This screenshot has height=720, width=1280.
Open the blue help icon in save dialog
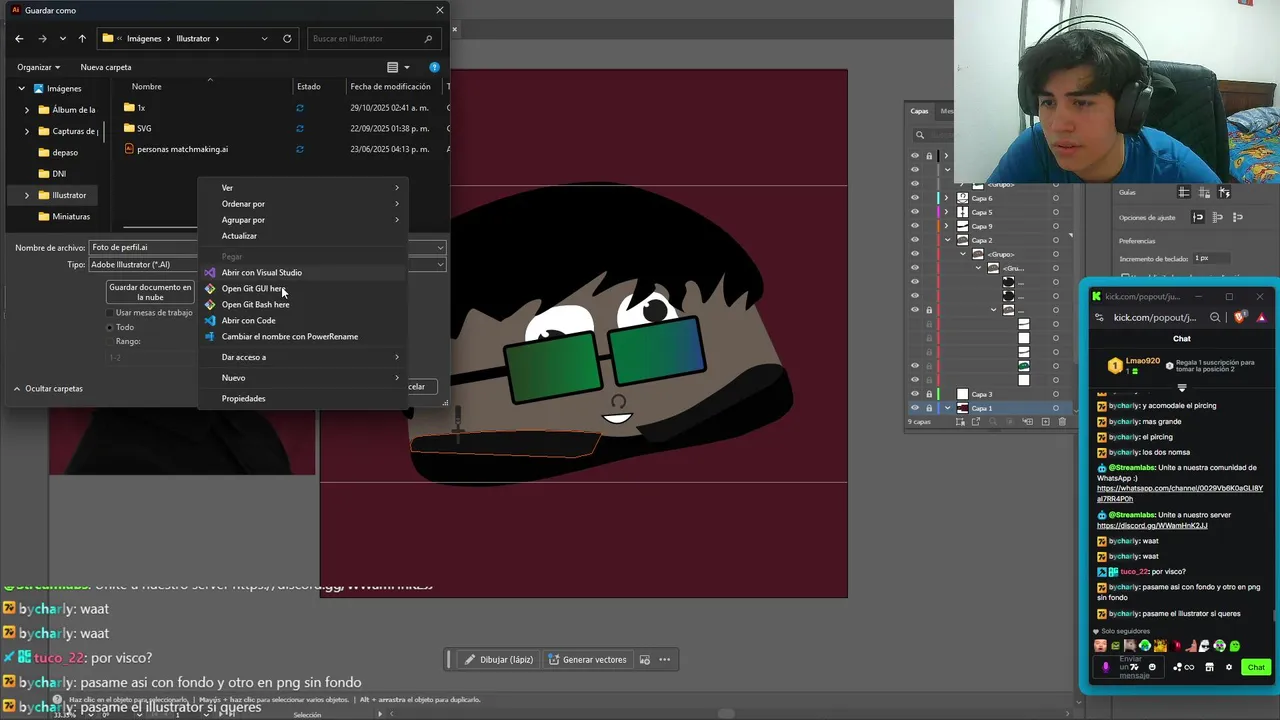434,67
